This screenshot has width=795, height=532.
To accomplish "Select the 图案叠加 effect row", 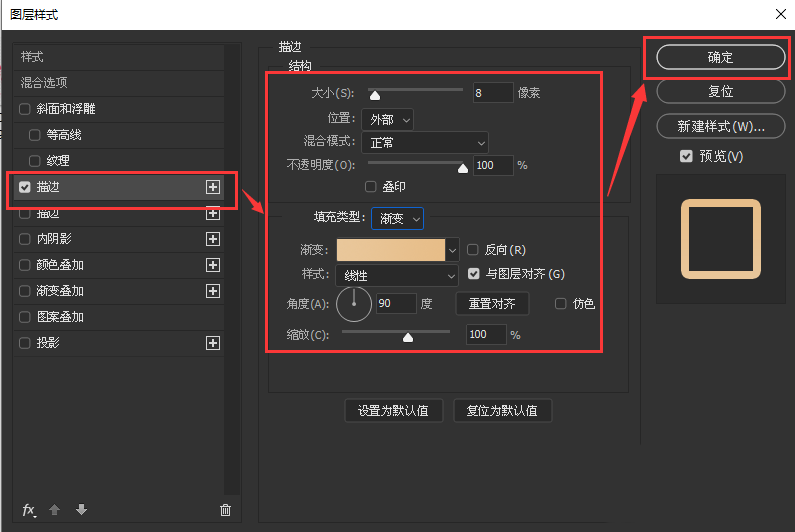I will 119,317.
